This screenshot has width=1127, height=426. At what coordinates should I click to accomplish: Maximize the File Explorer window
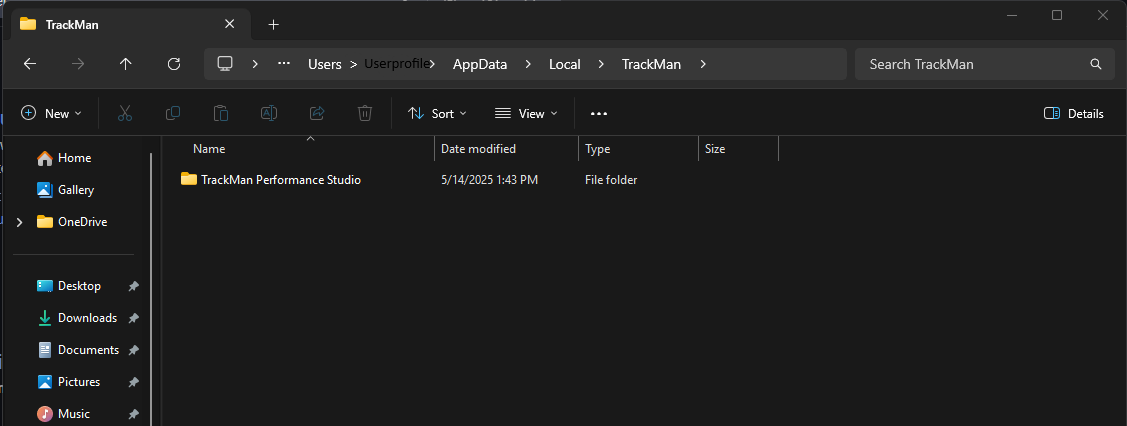click(x=1057, y=15)
